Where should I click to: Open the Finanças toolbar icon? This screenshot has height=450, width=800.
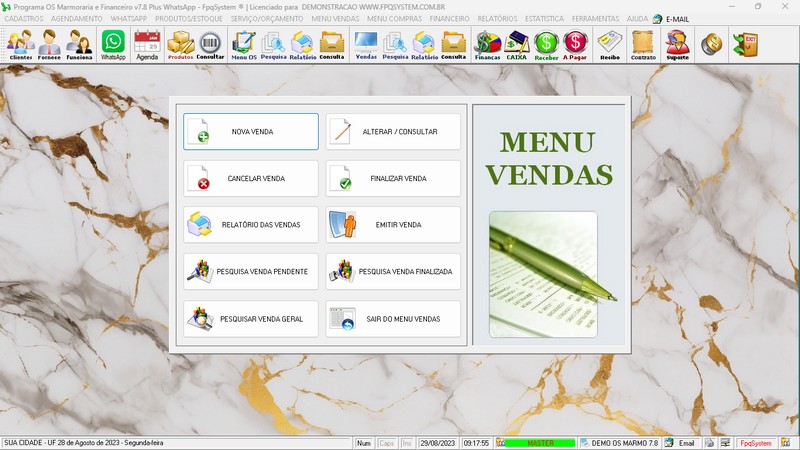coord(488,45)
